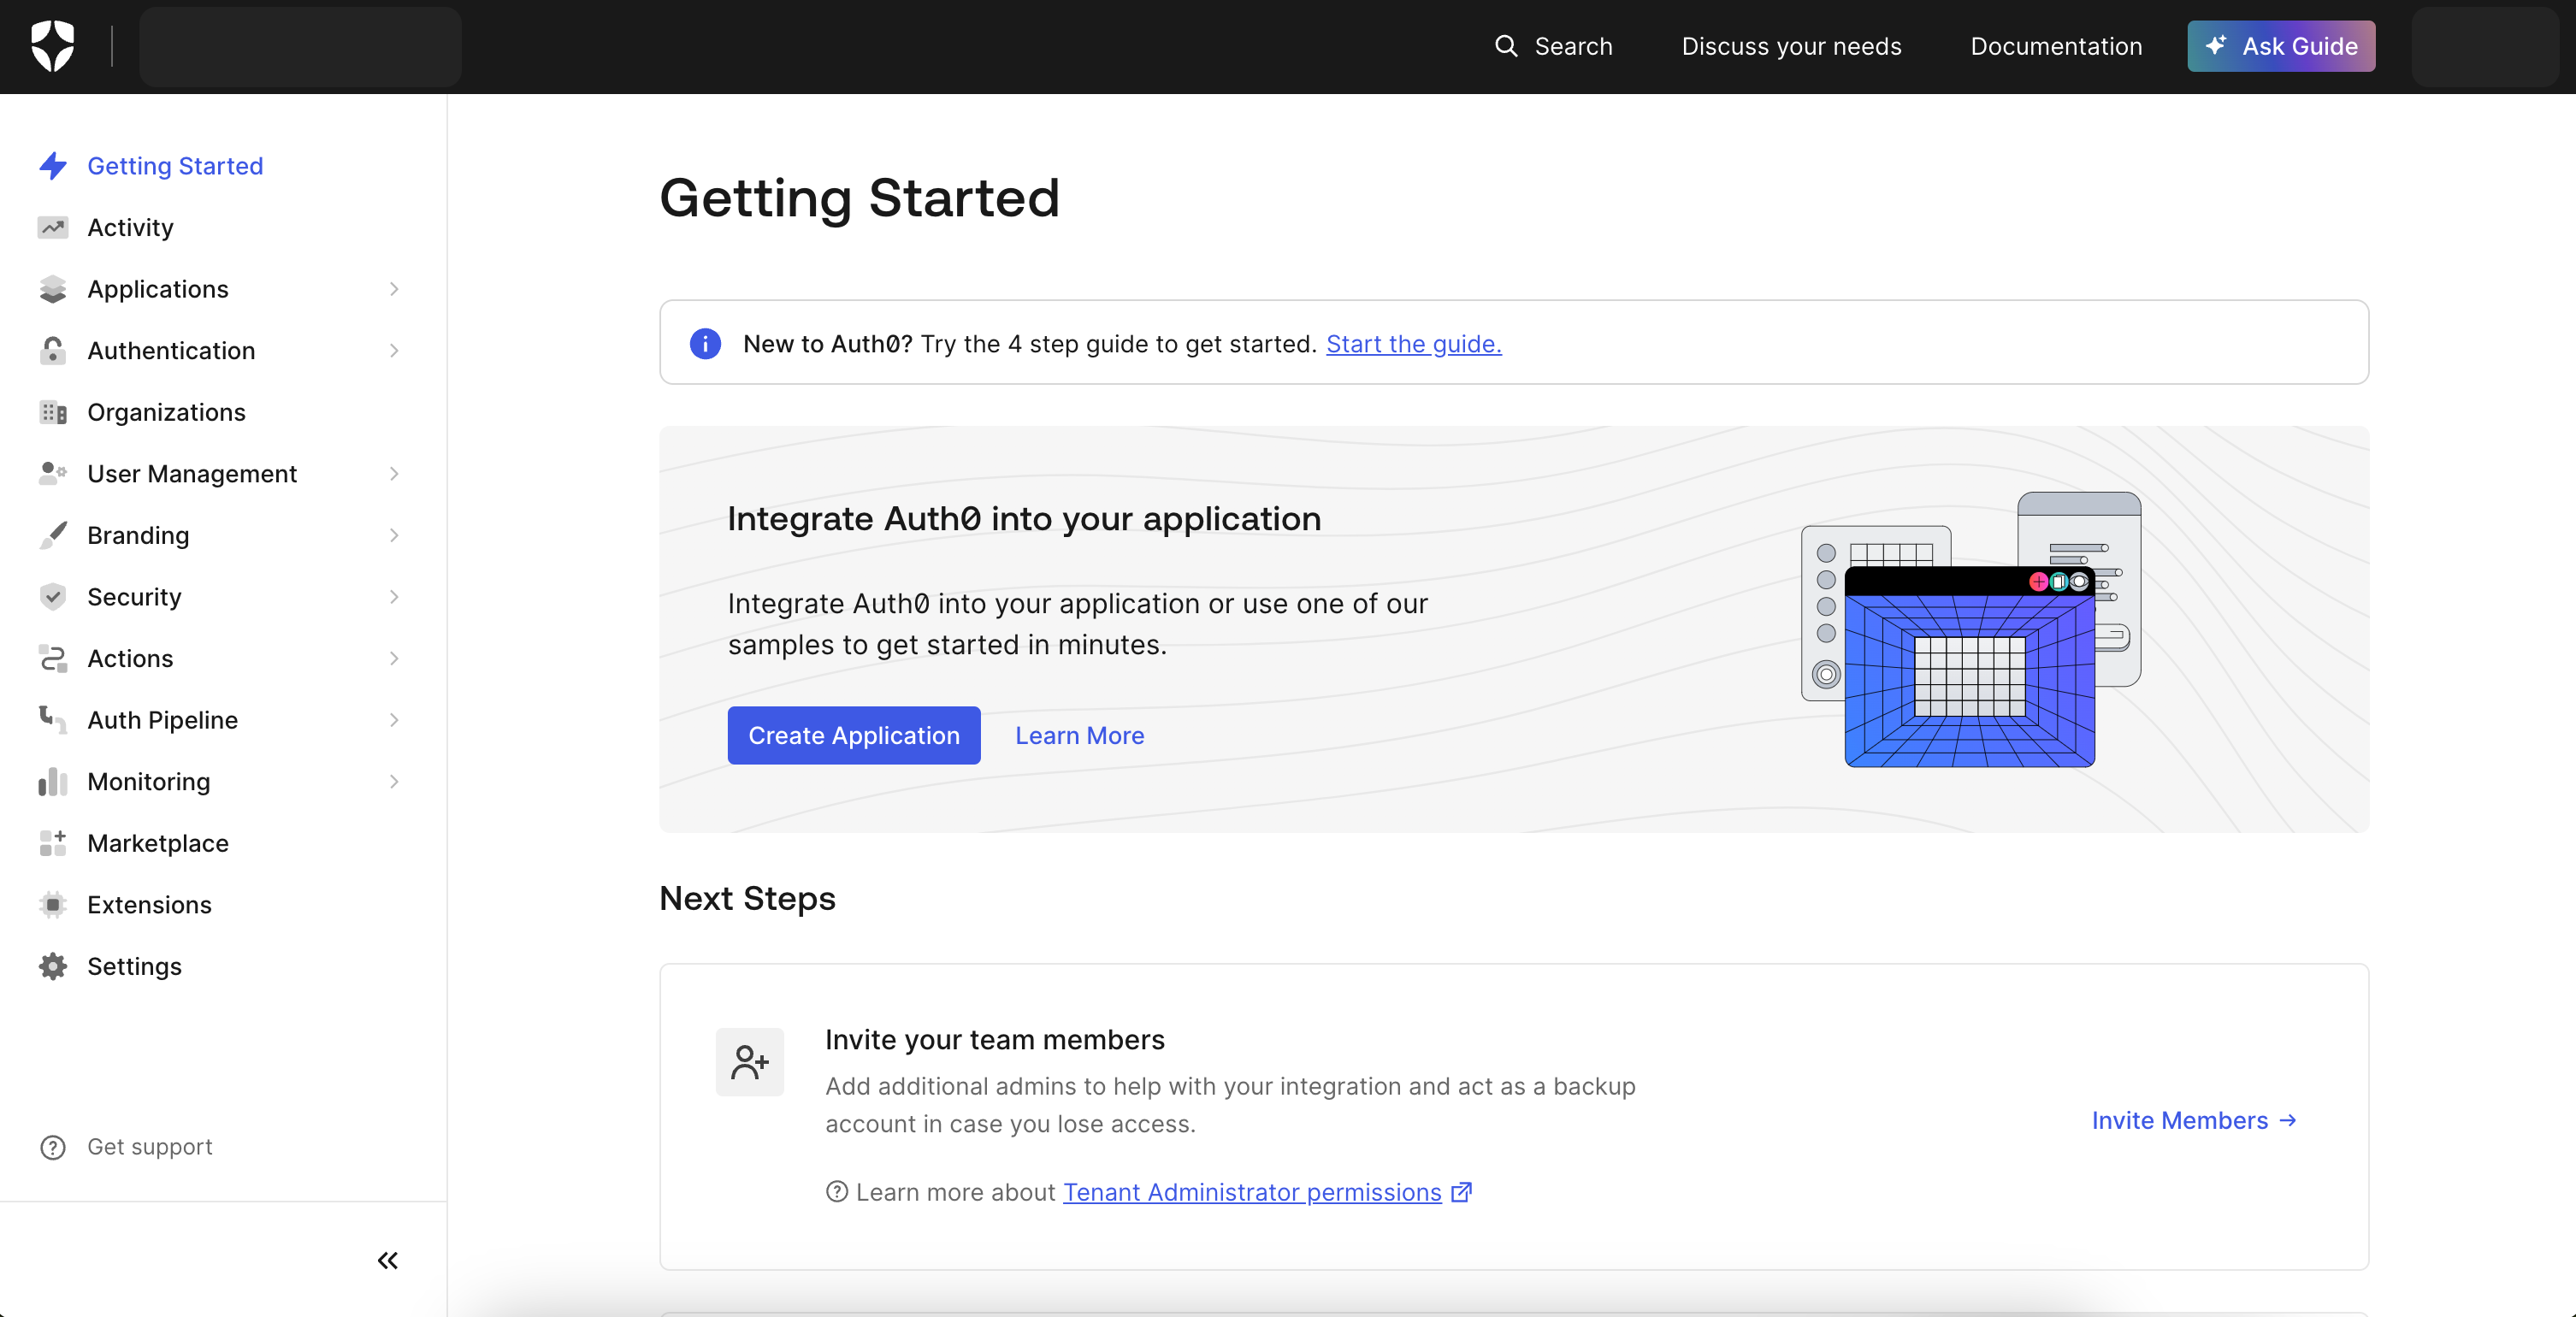2576x1317 pixels.
Task: Expand the User Management chevron
Action: click(394, 474)
